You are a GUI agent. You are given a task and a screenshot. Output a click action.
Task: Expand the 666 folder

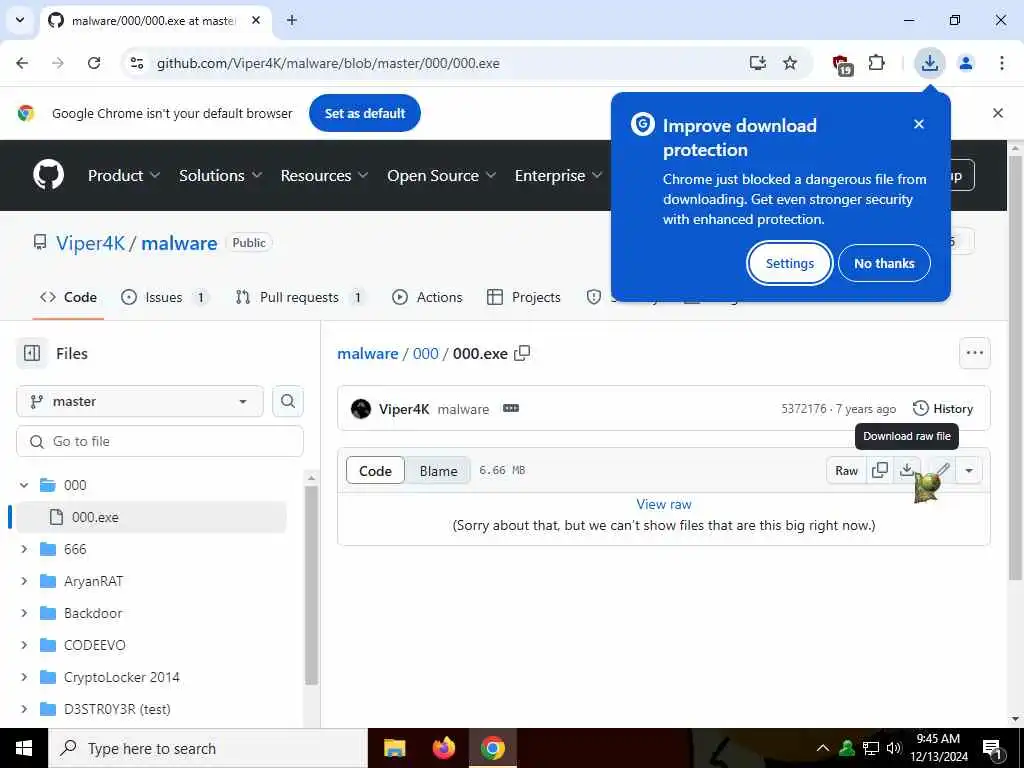pyautogui.click(x=24, y=549)
